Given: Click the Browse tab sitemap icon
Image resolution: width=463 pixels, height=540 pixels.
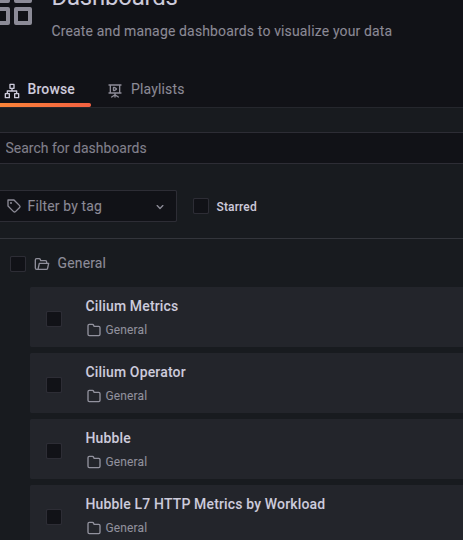Looking at the screenshot, I should tap(12, 91).
